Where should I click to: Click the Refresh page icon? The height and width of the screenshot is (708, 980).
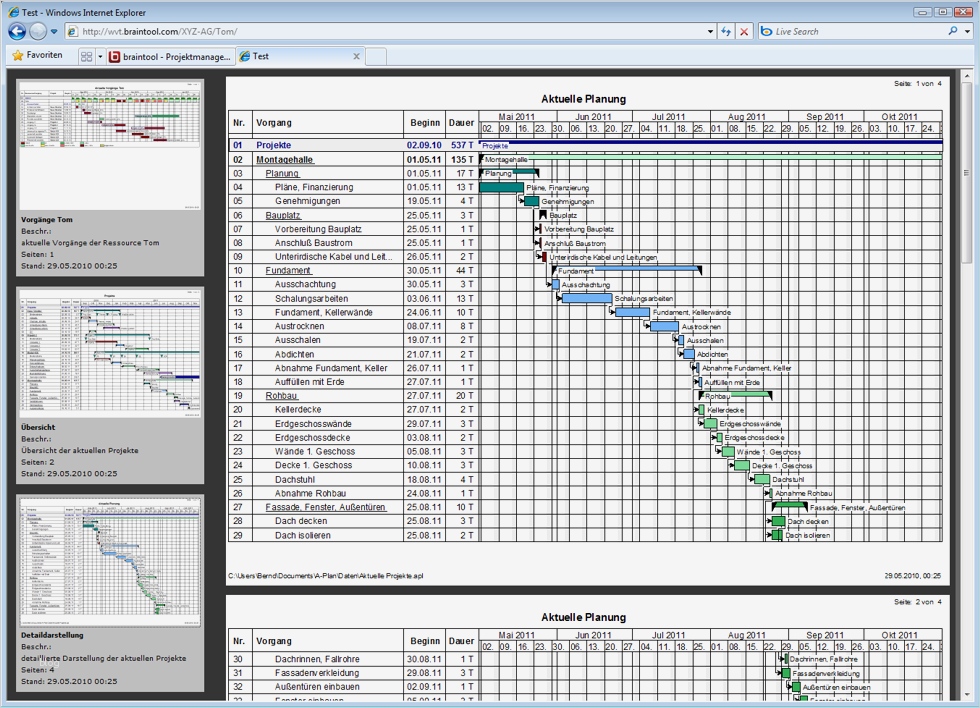726,31
